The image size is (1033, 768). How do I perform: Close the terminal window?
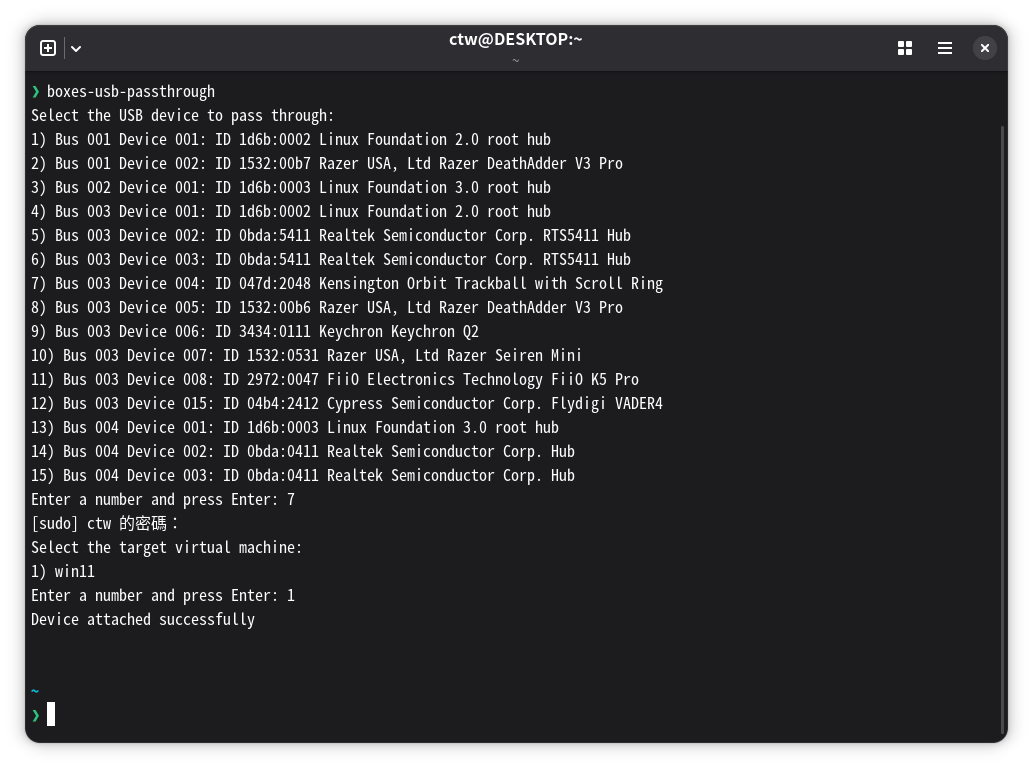pos(984,48)
